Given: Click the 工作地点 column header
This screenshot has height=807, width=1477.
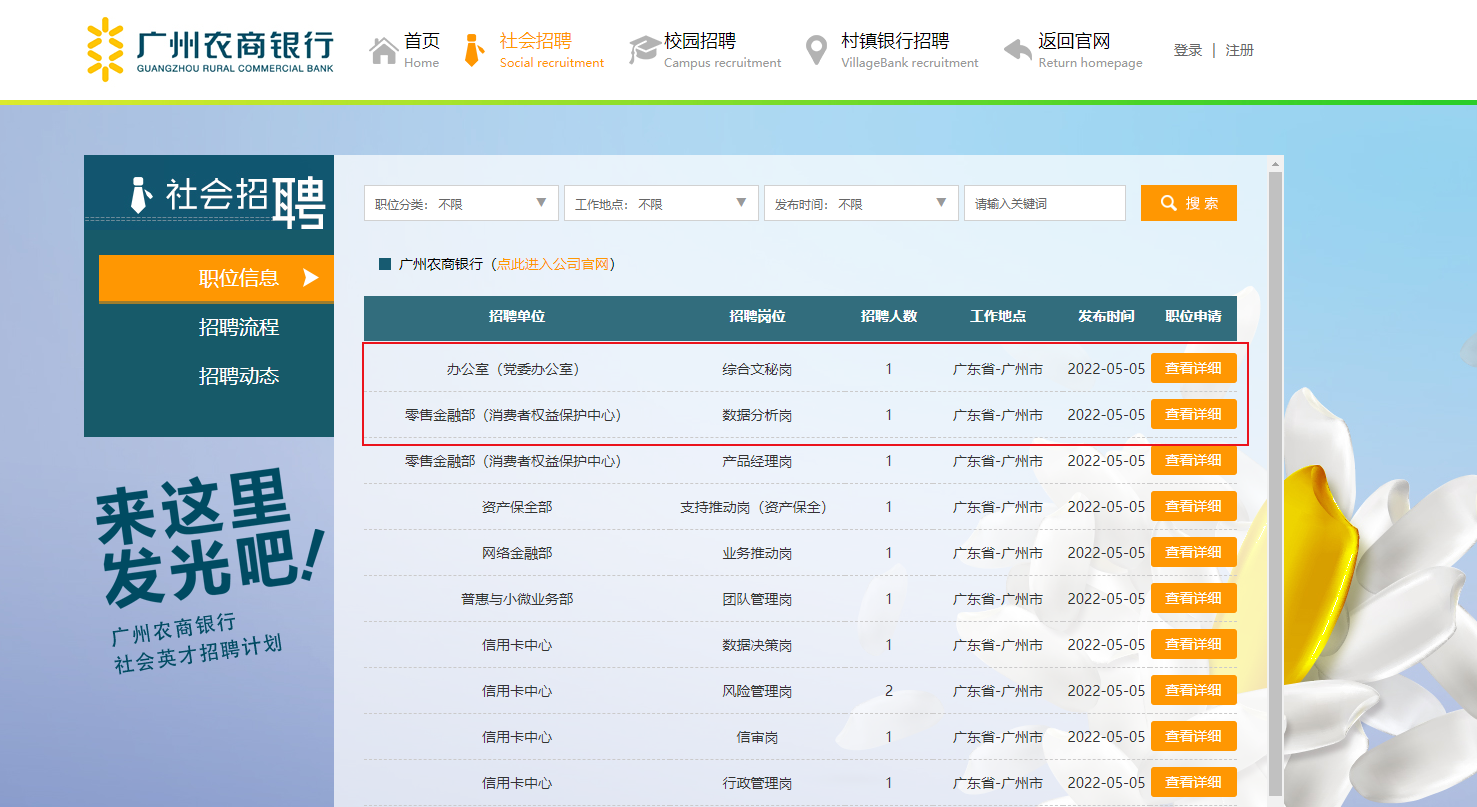Looking at the screenshot, I should coord(998,316).
